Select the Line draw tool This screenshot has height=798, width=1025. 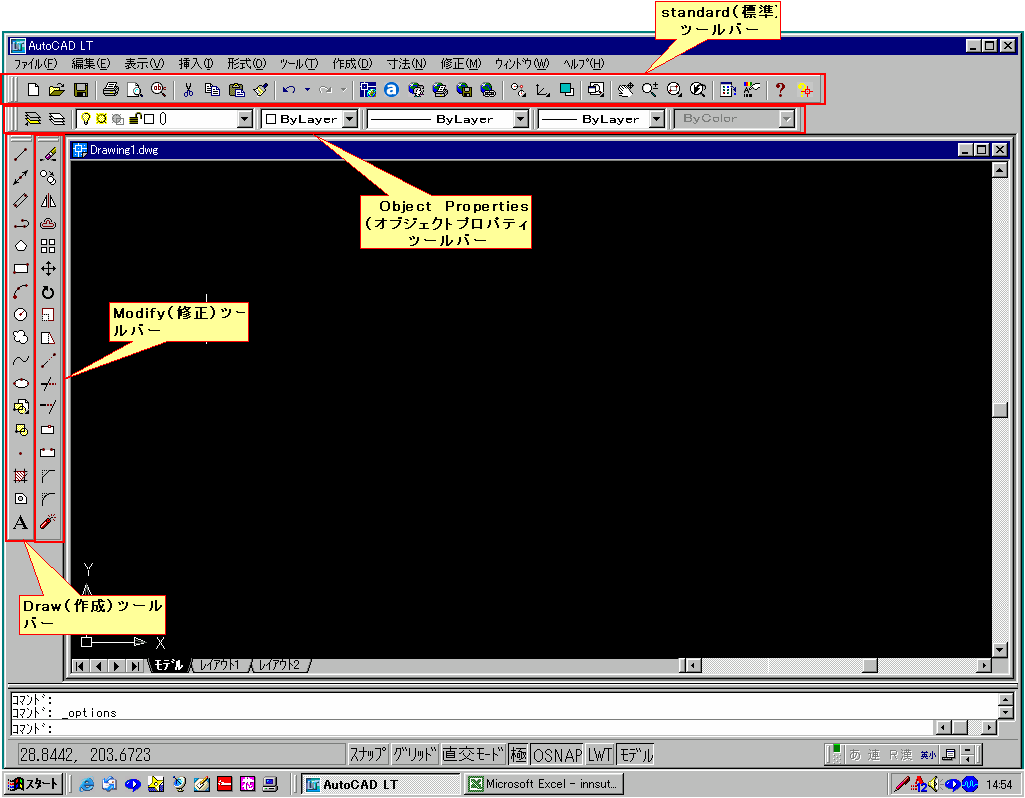(21, 154)
